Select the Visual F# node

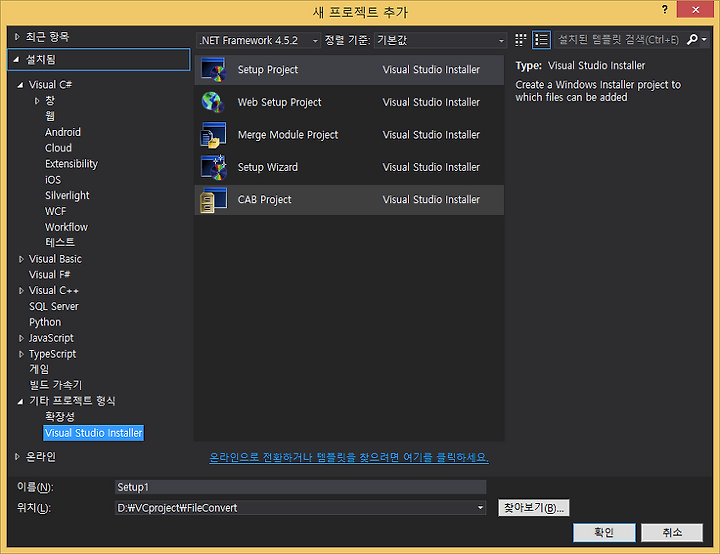click(x=50, y=275)
